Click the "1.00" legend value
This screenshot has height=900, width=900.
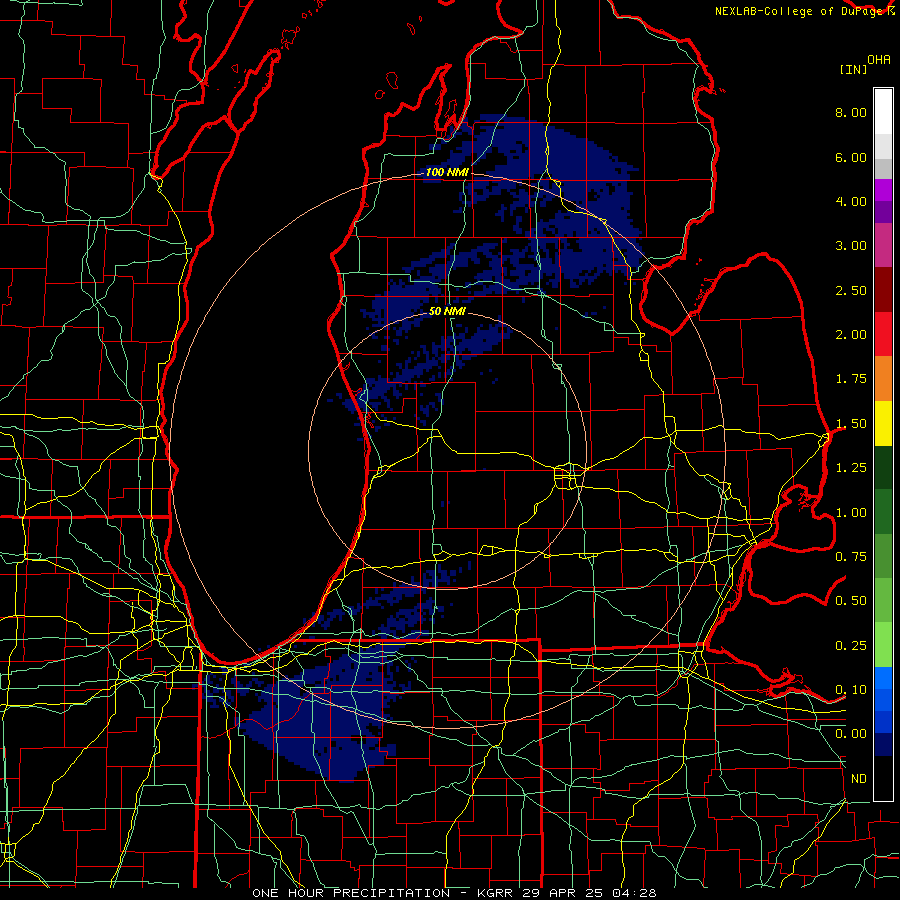point(851,513)
